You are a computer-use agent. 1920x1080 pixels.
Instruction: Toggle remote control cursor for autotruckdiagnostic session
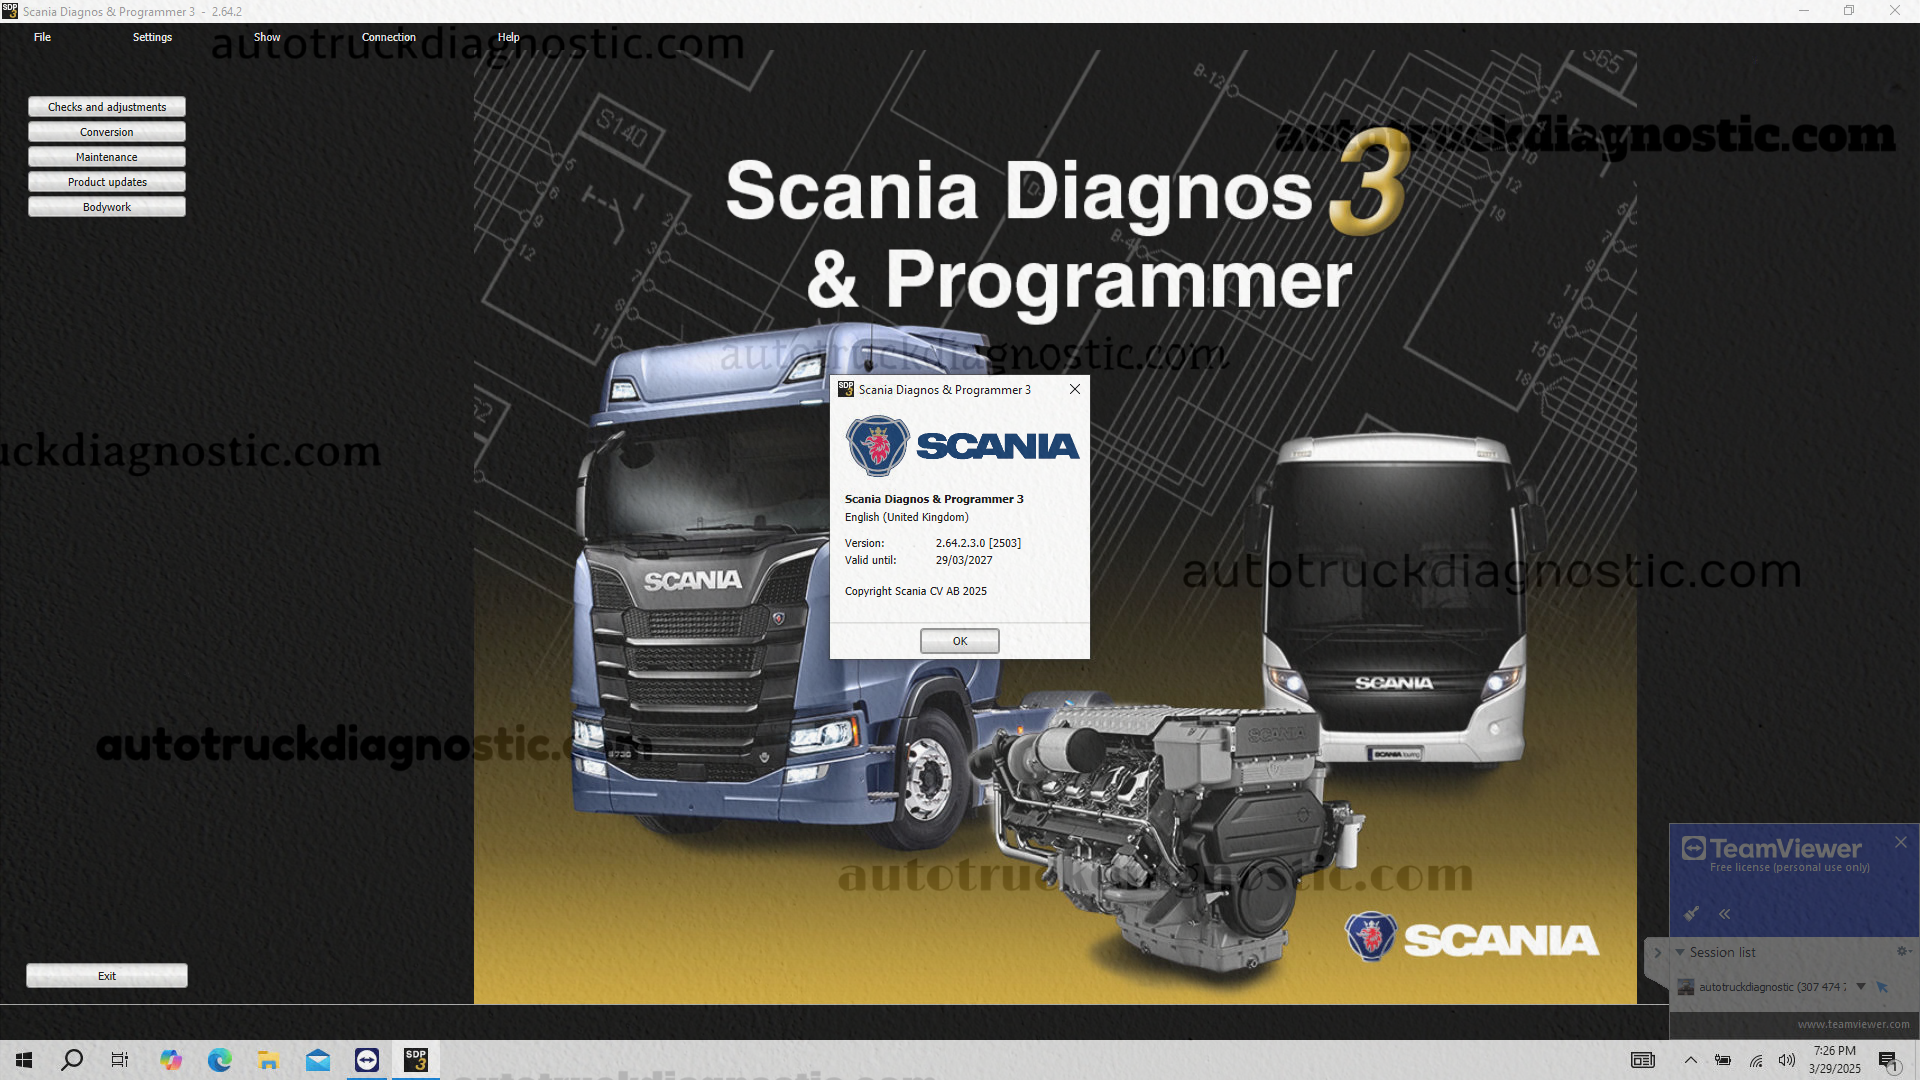tap(1882, 987)
